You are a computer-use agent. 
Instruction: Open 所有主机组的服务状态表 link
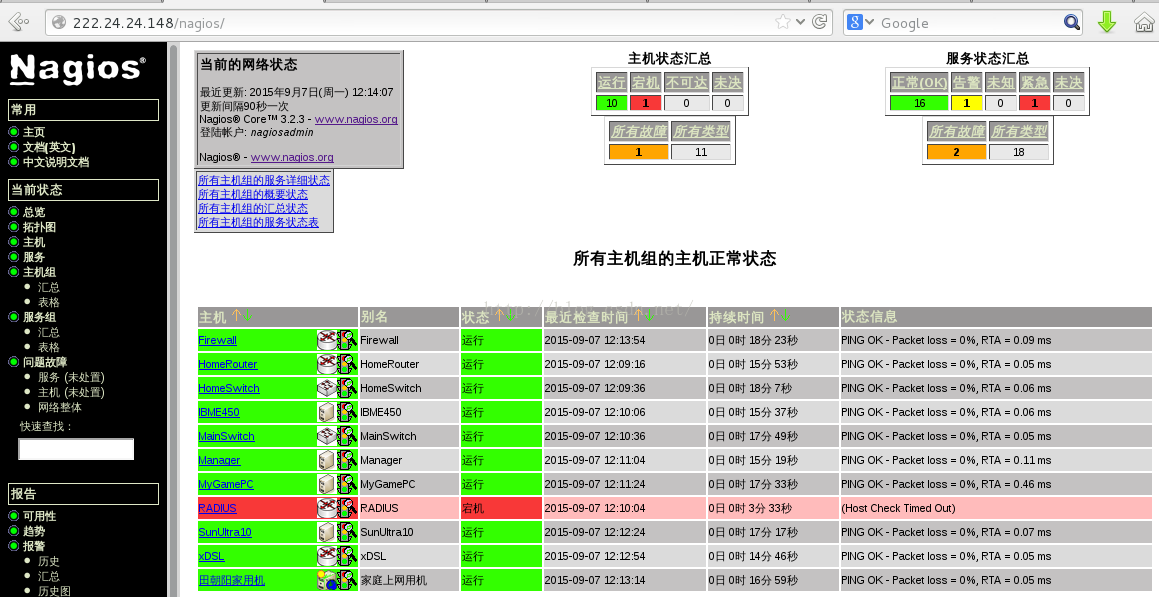pyautogui.click(x=258, y=222)
